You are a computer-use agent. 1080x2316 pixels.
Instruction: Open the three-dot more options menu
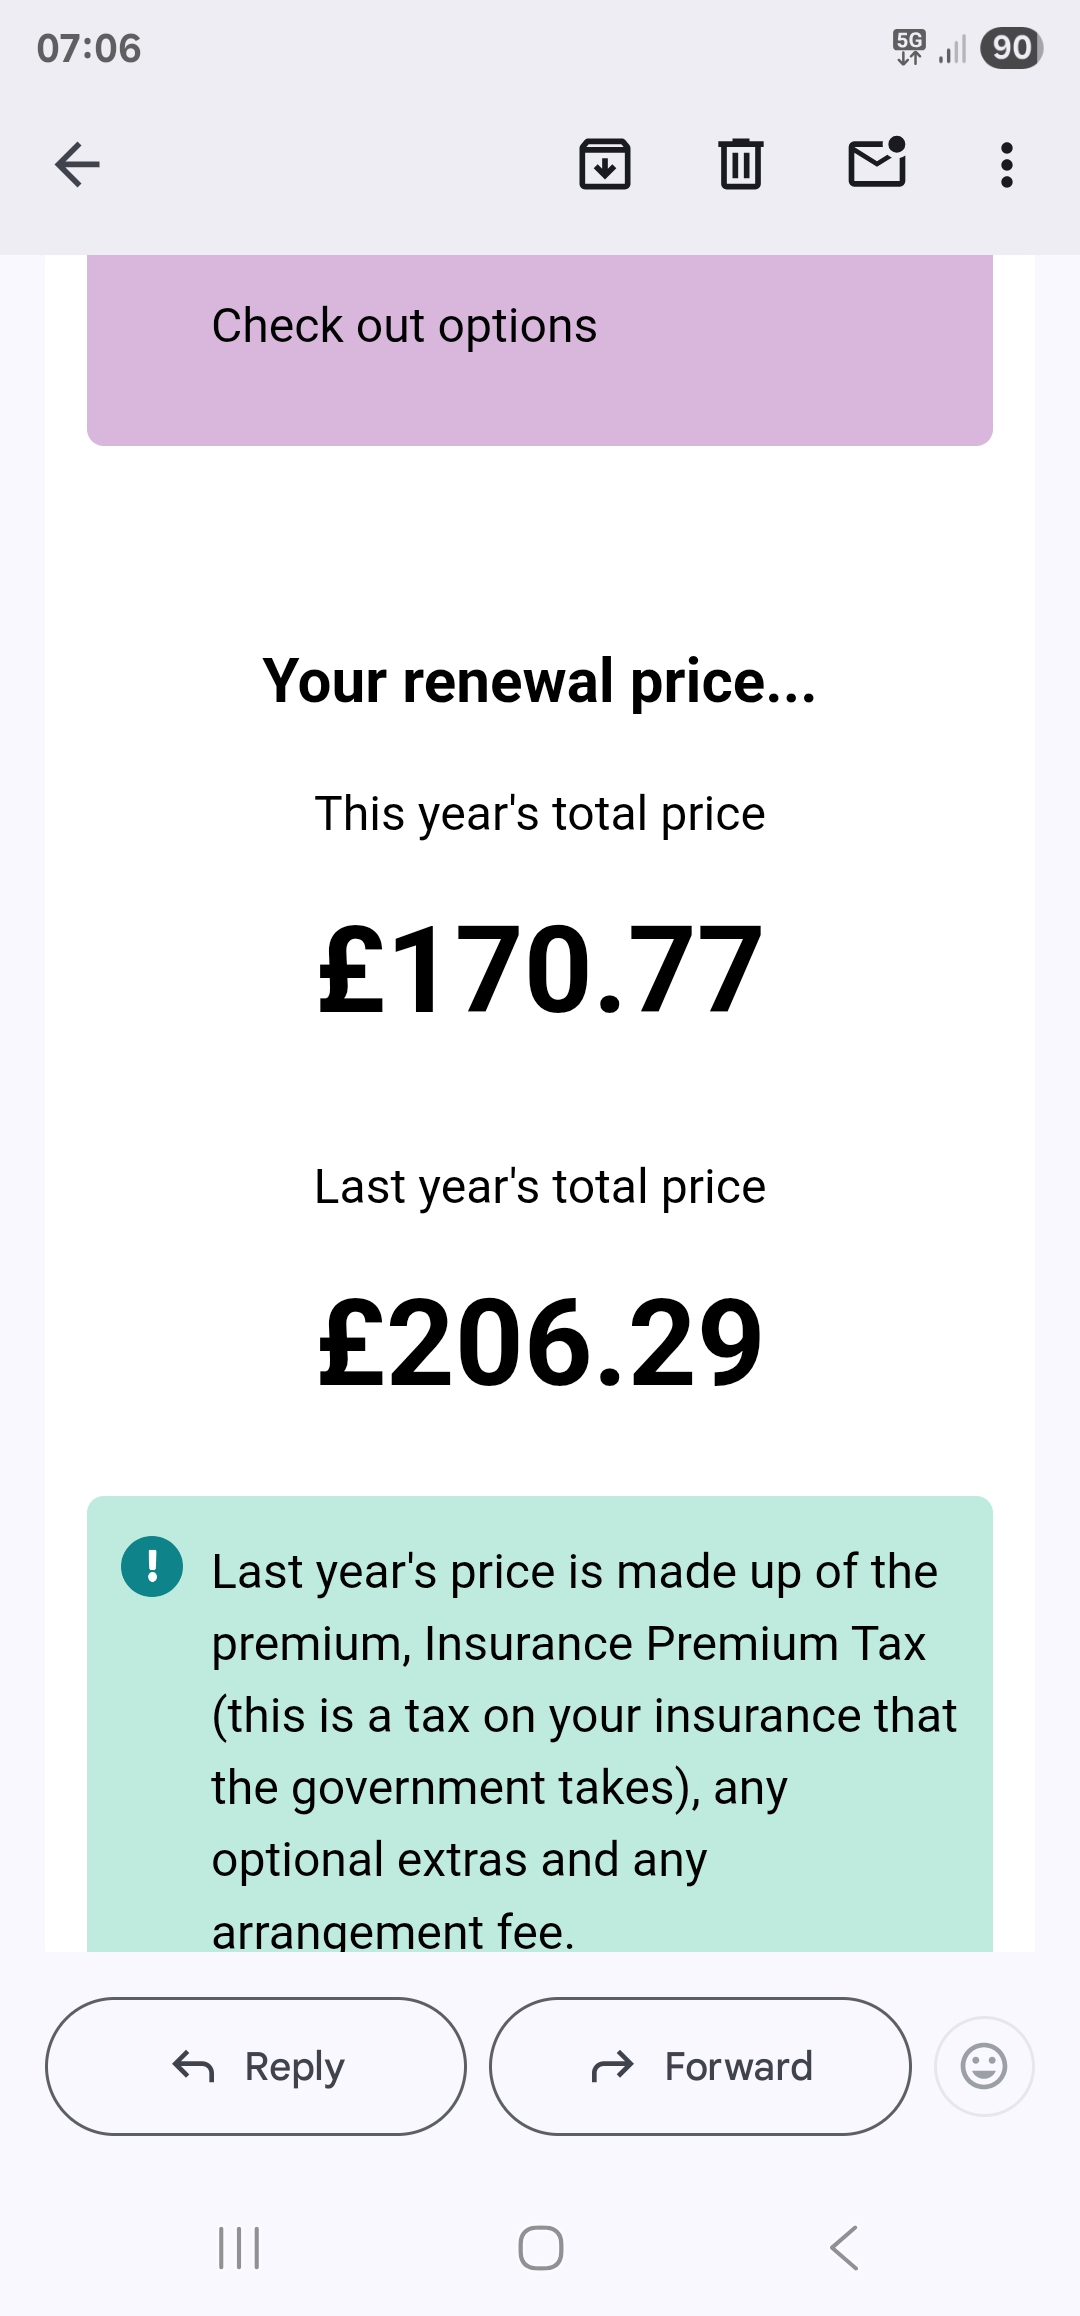pyautogui.click(x=1007, y=165)
